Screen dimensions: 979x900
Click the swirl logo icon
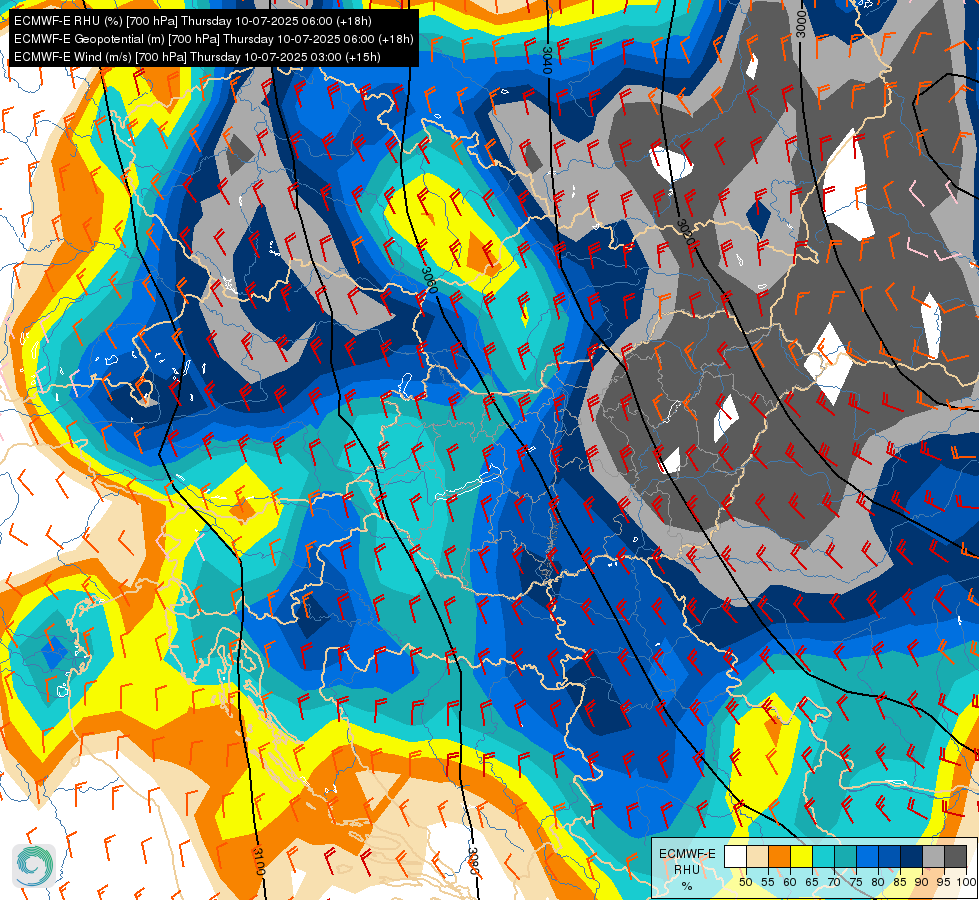click(x=34, y=866)
